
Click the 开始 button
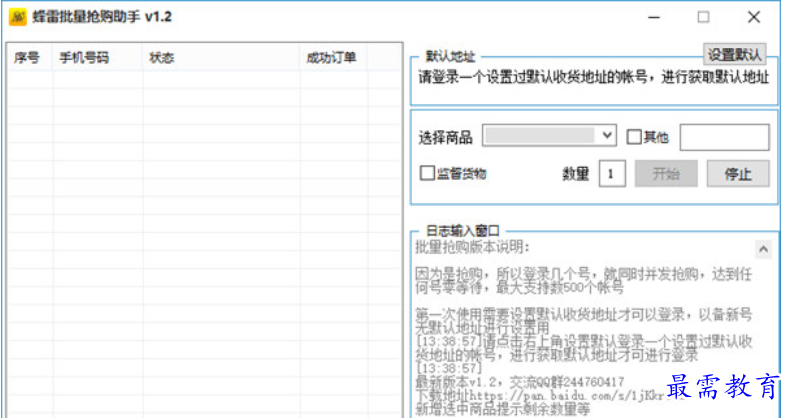(665, 173)
